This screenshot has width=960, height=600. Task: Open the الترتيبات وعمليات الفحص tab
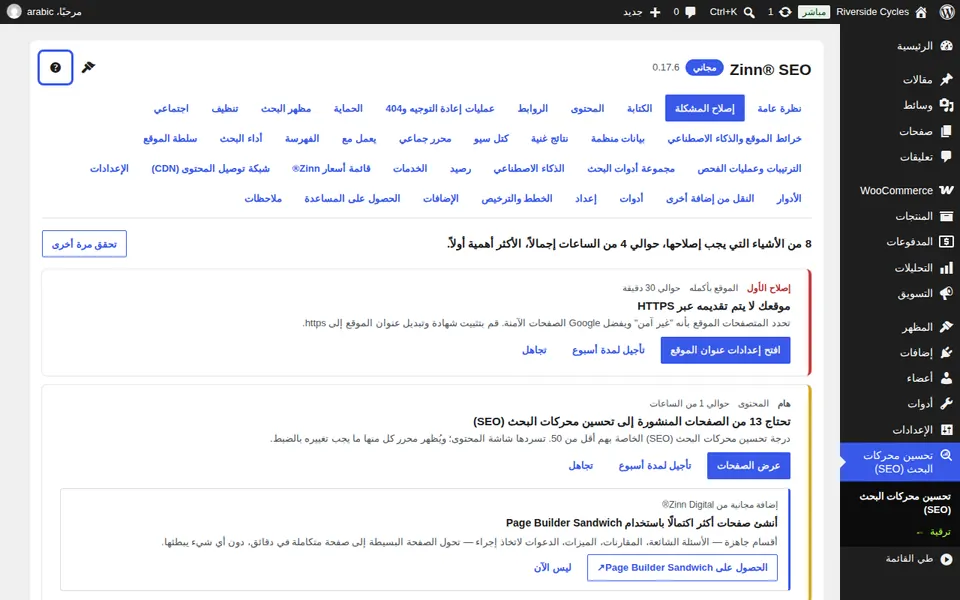(x=749, y=168)
